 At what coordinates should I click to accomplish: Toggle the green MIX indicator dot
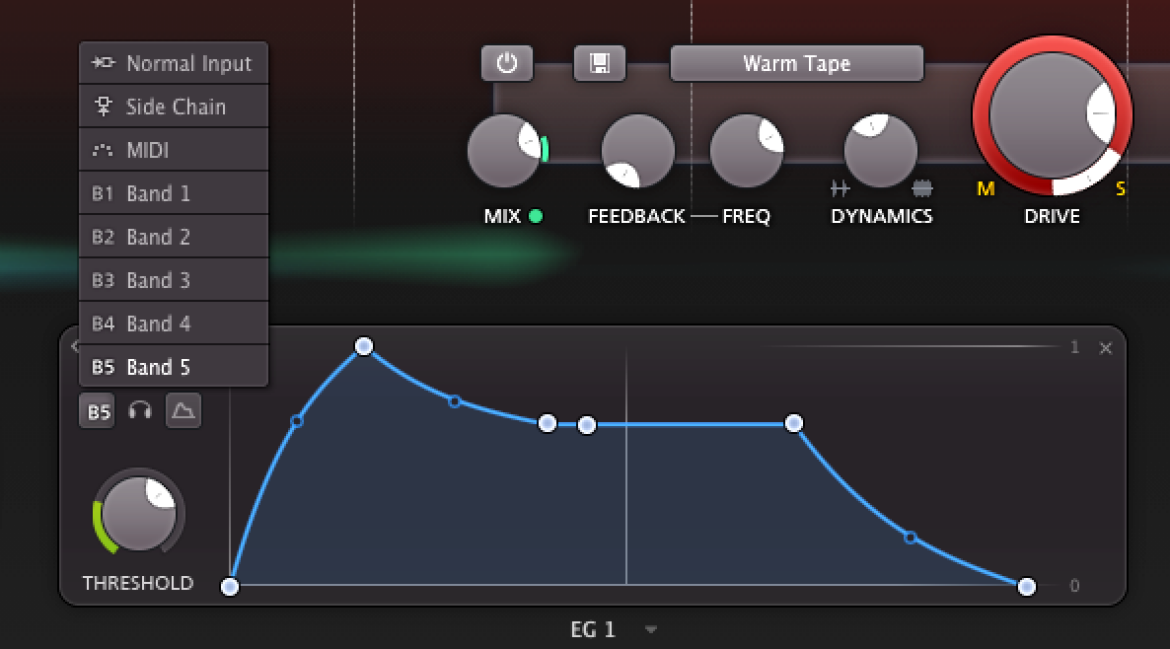535,216
